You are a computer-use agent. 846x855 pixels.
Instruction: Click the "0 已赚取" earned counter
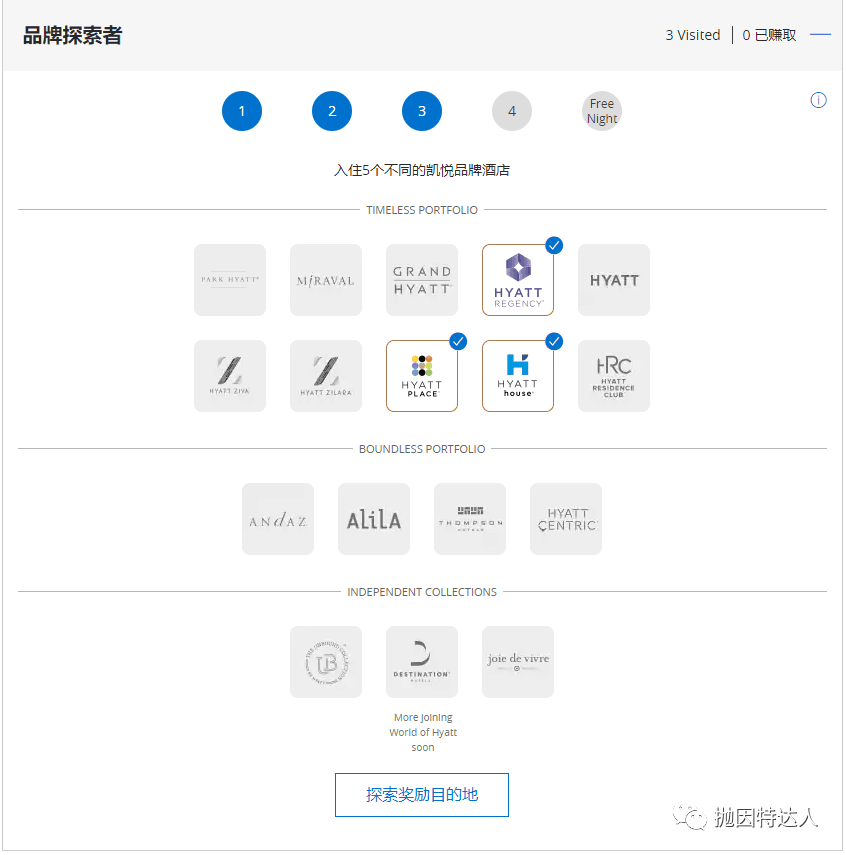tap(769, 35)
